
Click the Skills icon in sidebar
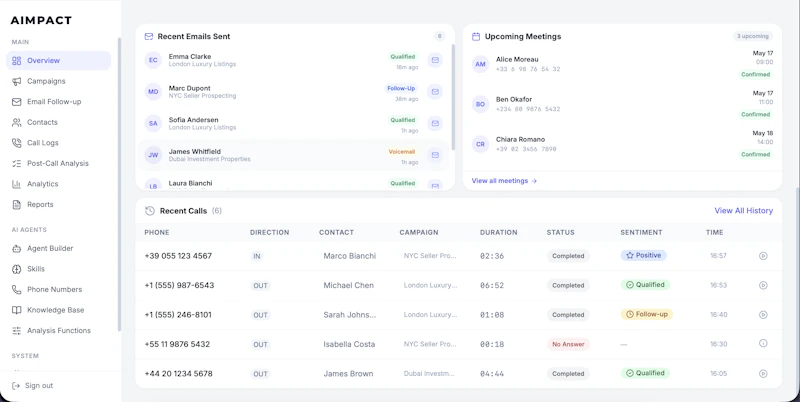point(16,269)
